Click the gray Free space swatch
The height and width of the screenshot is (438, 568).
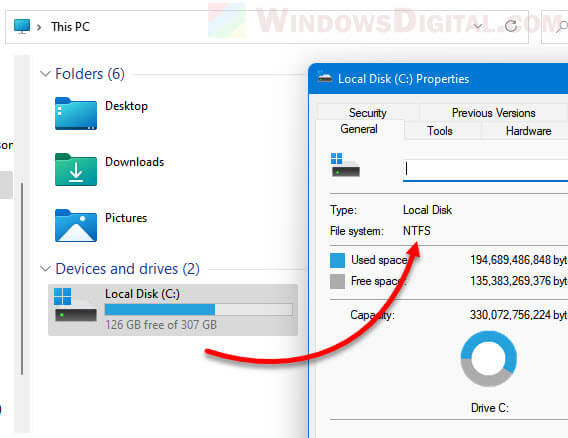(337, 281)
